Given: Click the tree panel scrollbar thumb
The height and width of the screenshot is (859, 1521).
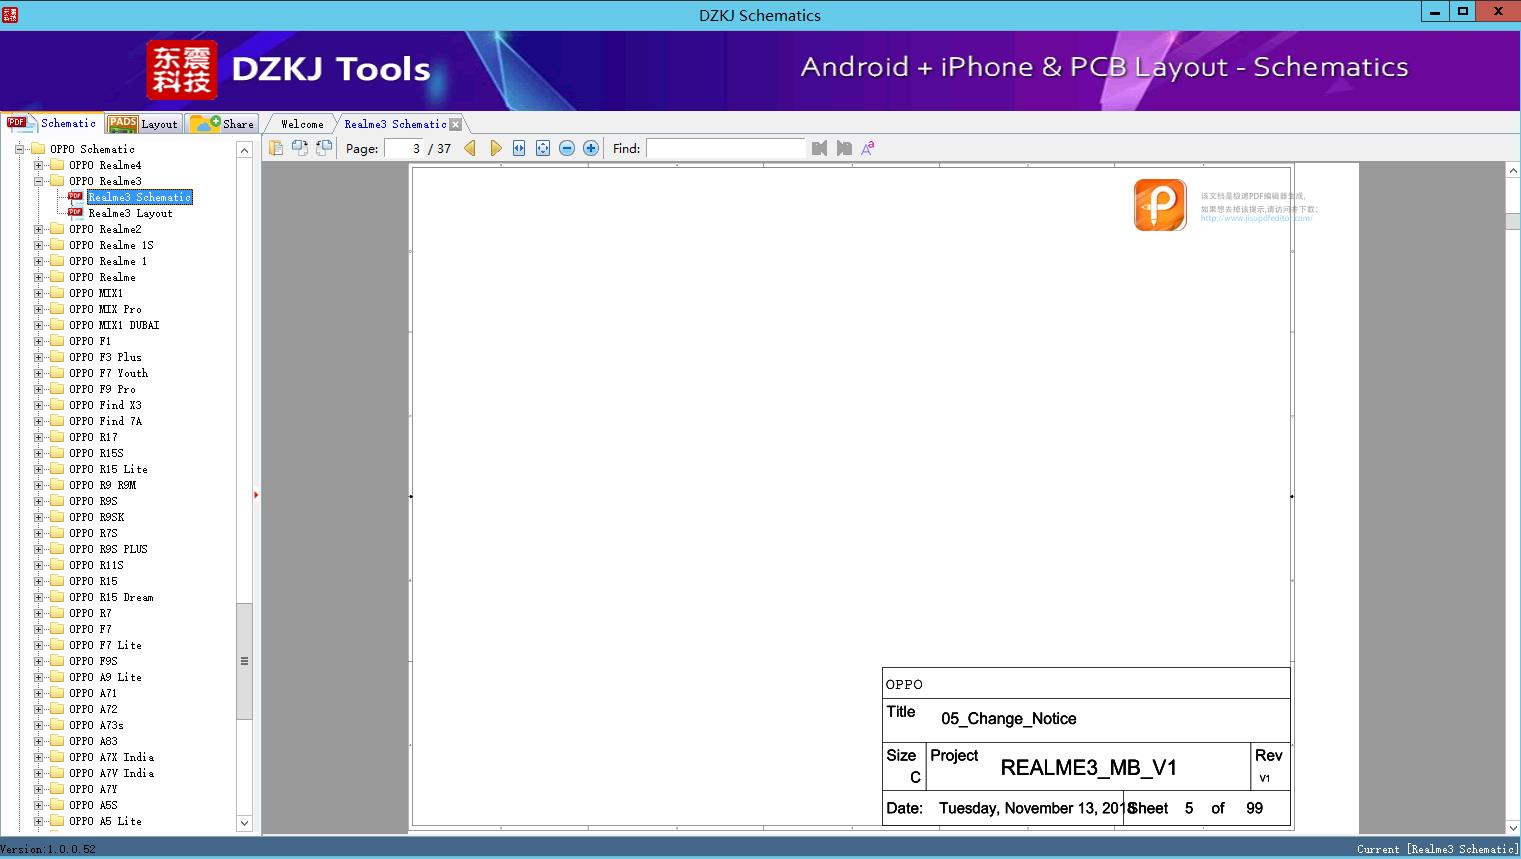Looking at the screenshot, I should coord(244,661).
